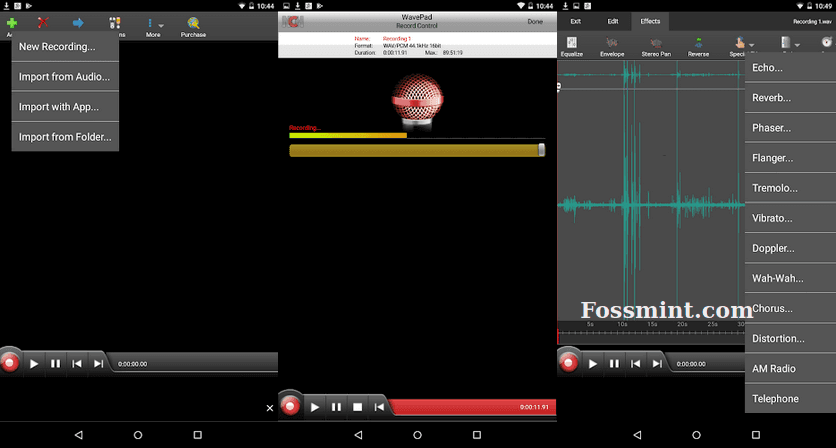Image resolution: width=836 pixels, height=448 pixels.
Task: Select Reverb... from the effects list
Action: (x=771, y=98)
